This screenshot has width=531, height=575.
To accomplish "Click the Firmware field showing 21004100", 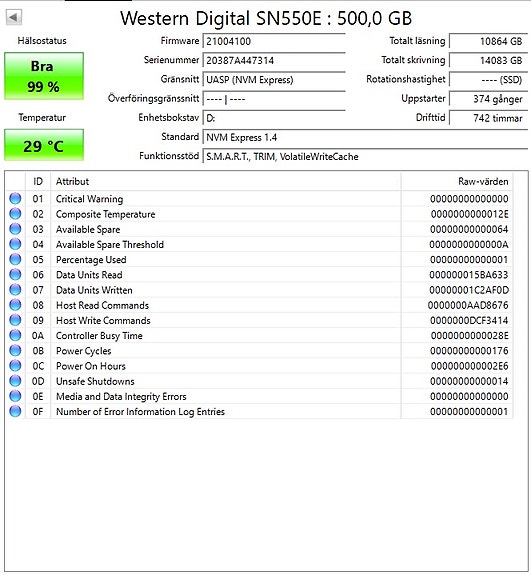I will [274, 41].
